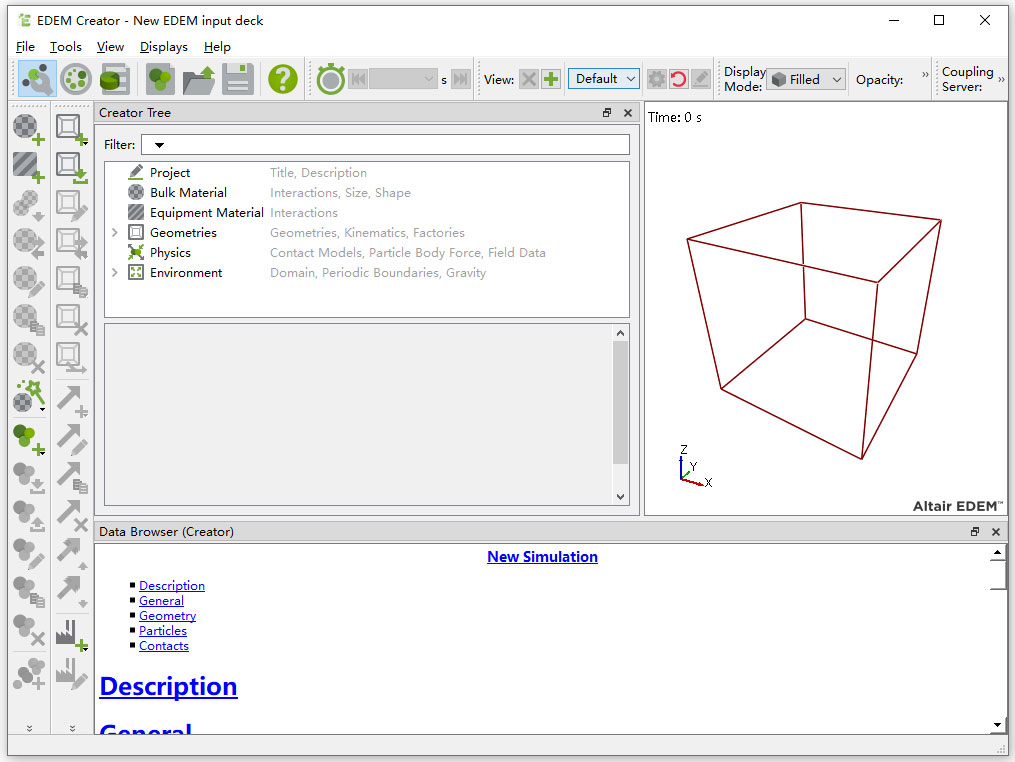Close the Data Browser panel

pyautogui.click(x=996, y=532)
